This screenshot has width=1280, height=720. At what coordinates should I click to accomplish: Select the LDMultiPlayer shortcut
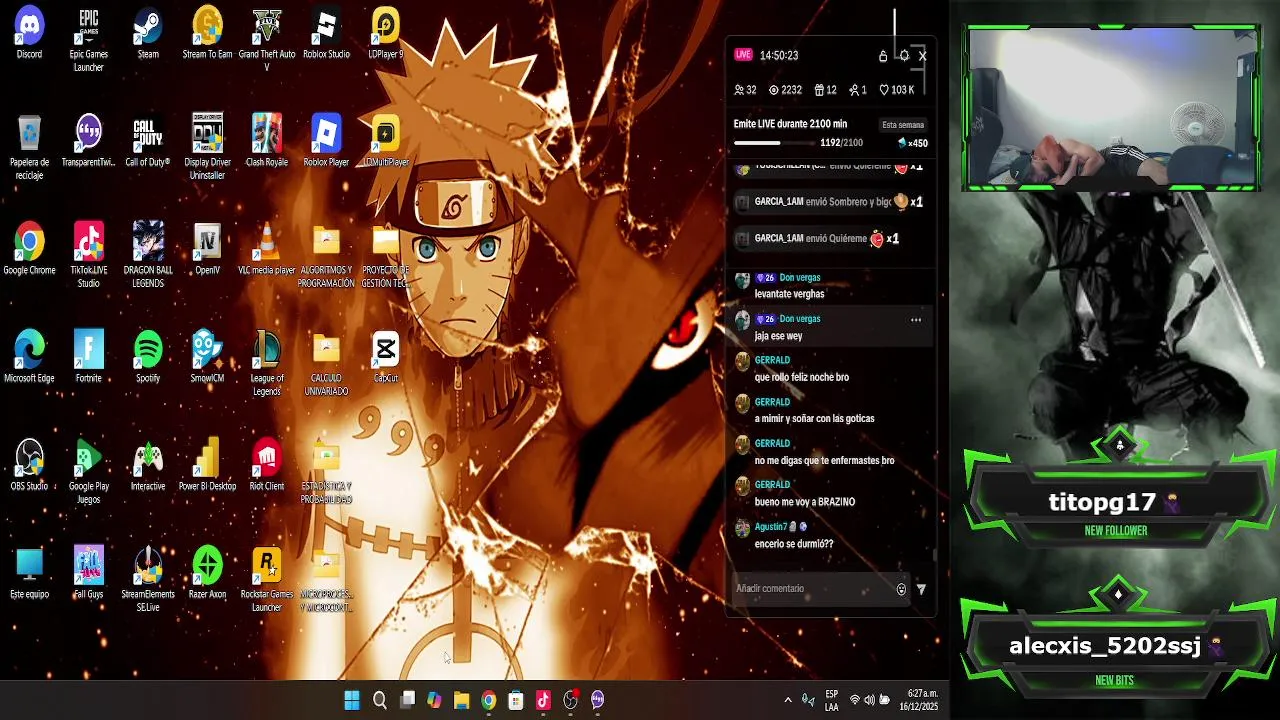coord(385,141)
